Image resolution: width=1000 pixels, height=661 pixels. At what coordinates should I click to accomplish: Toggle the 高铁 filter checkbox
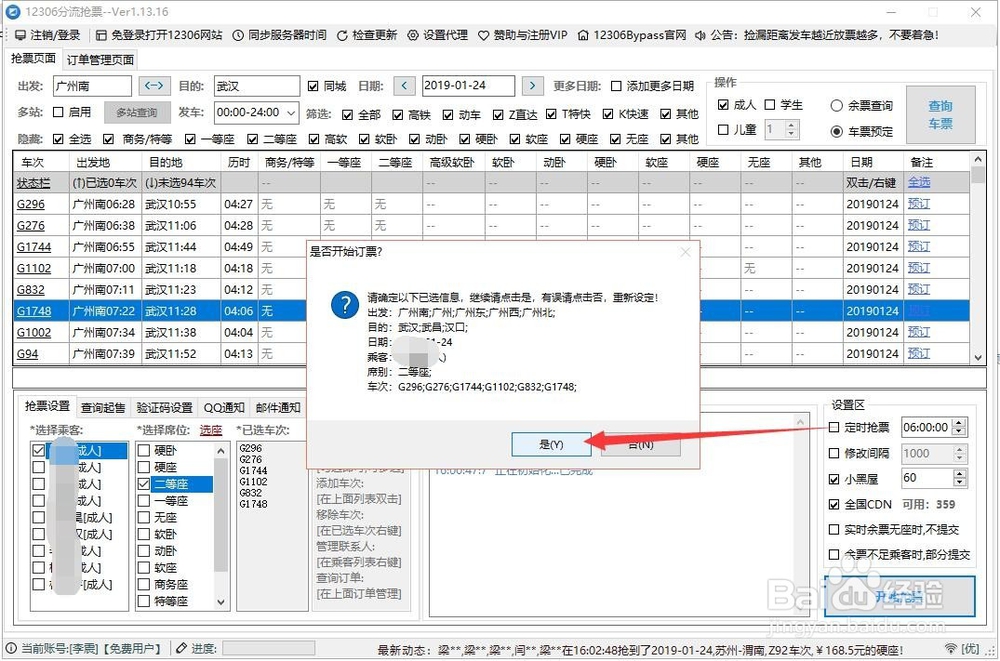pos(397,115)
